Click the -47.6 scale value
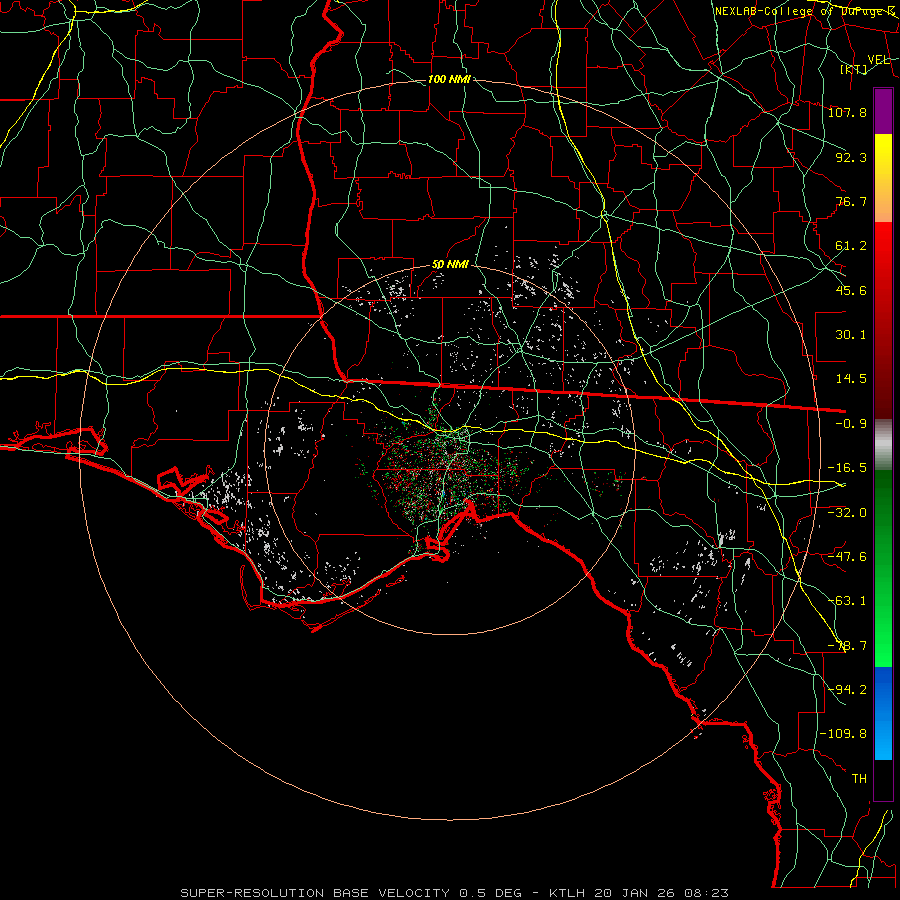The height and width of the screenshot is (900, 900). coord(847,557)
